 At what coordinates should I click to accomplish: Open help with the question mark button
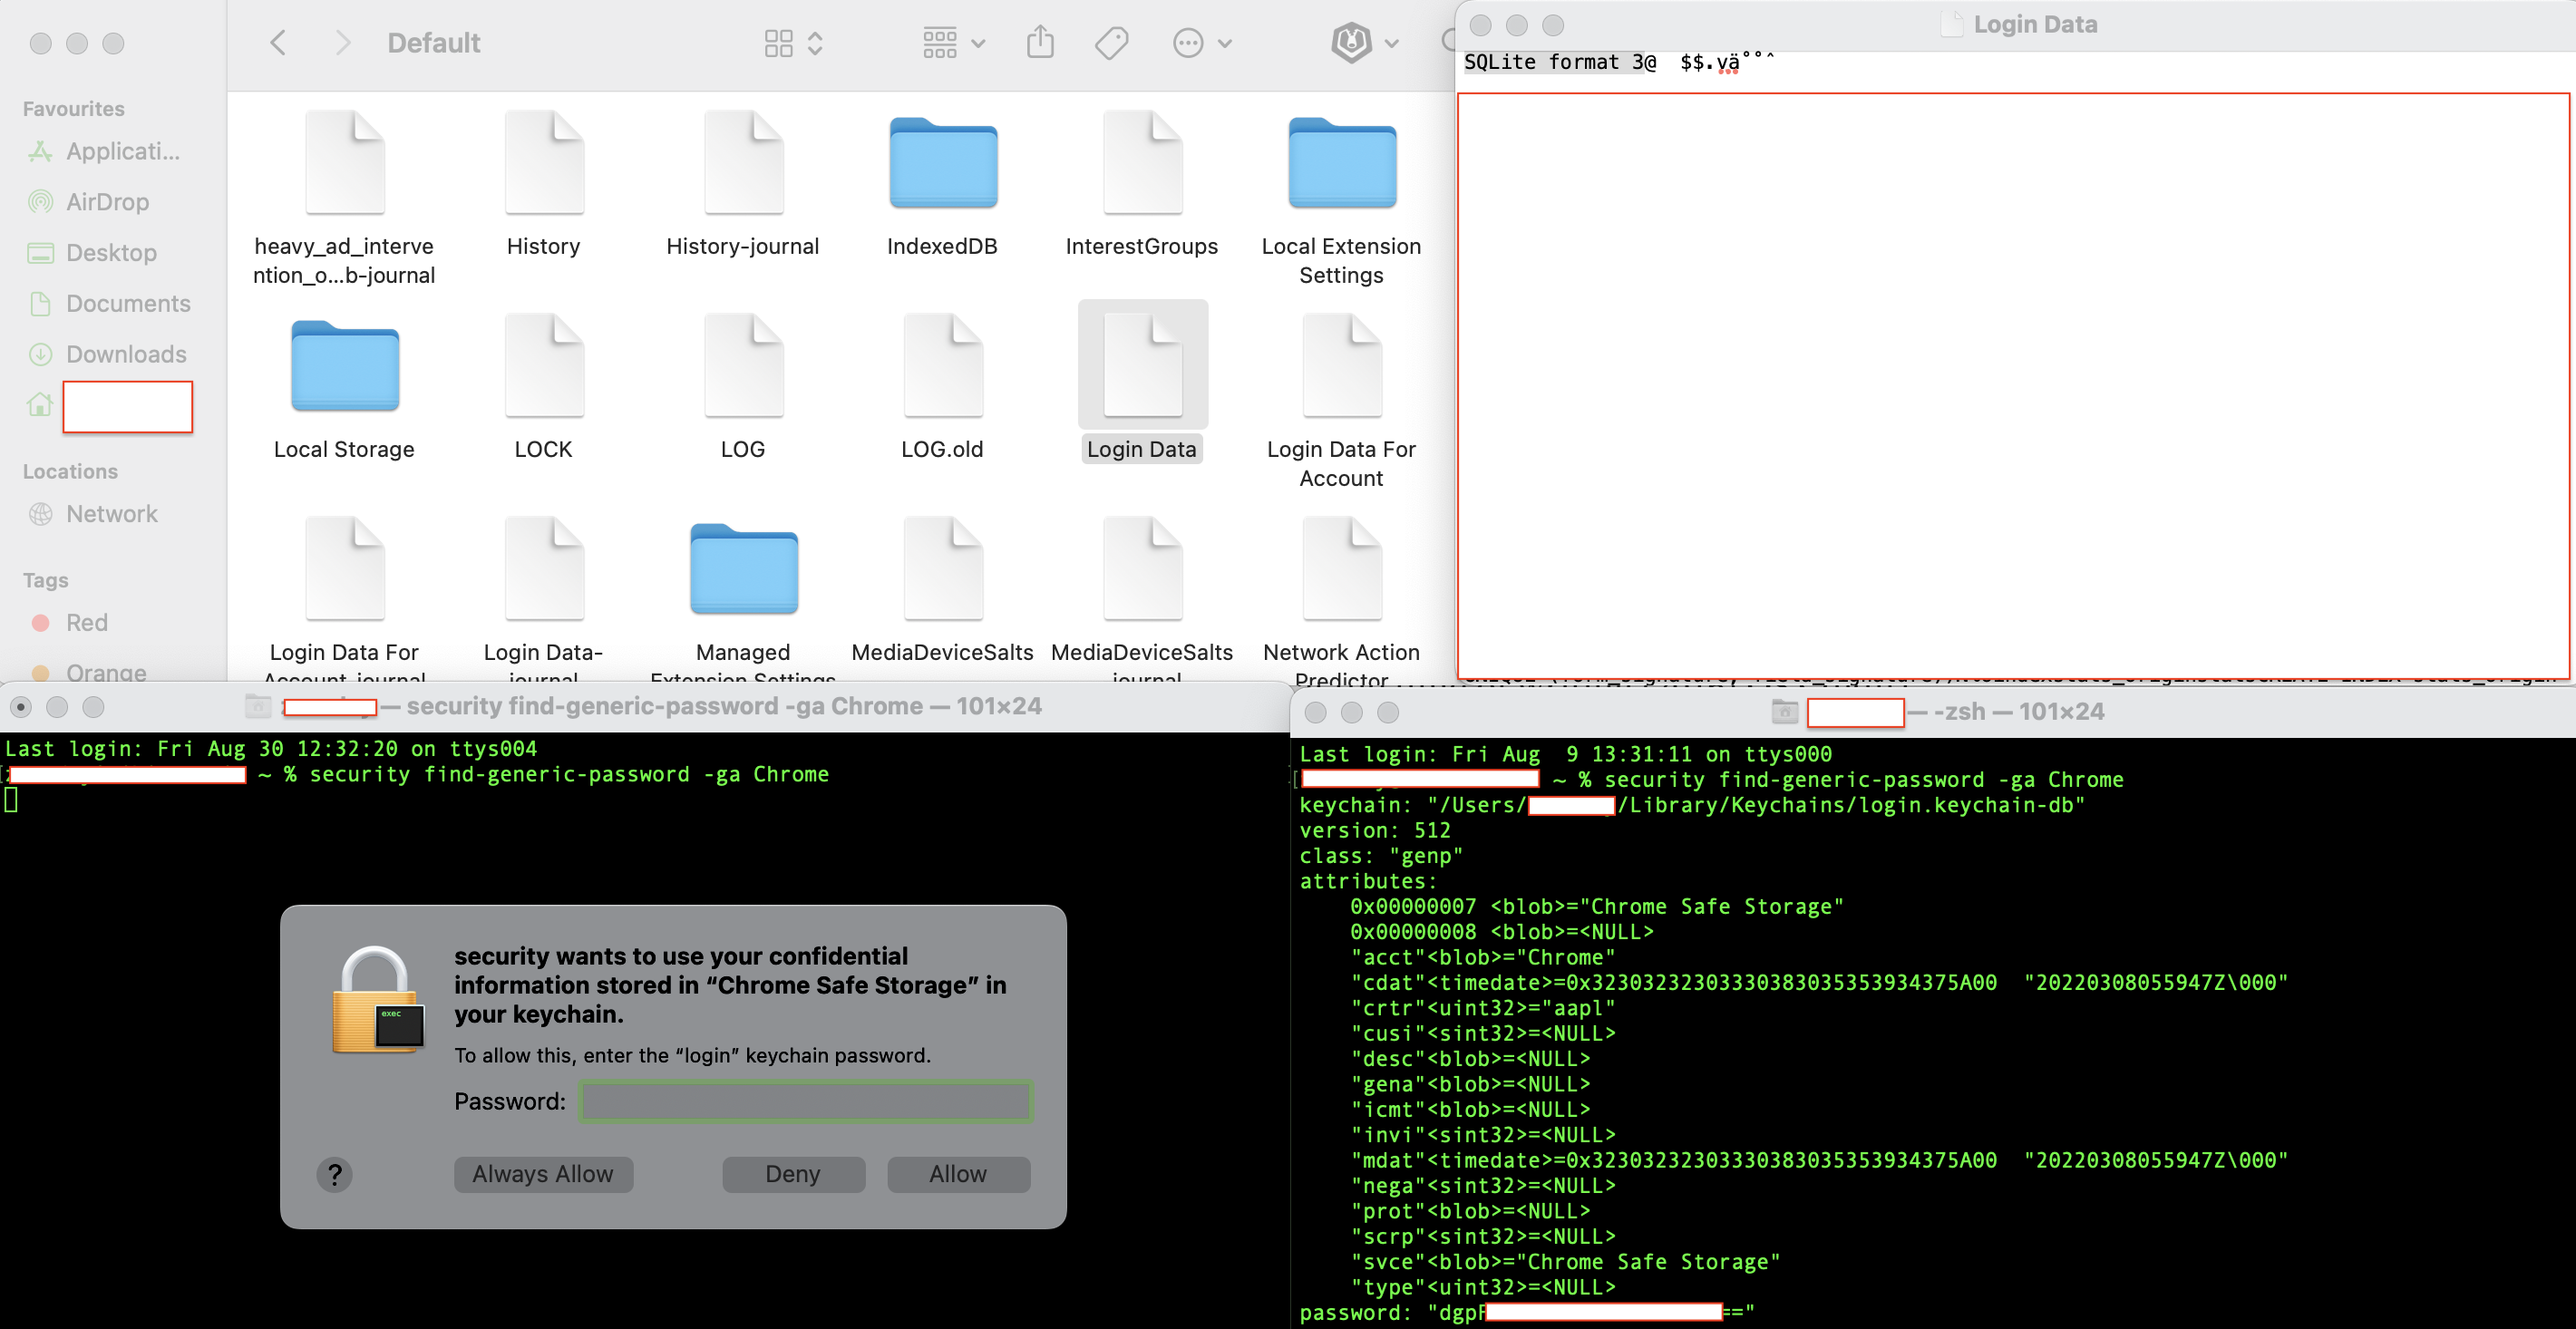click(335, 1174)
